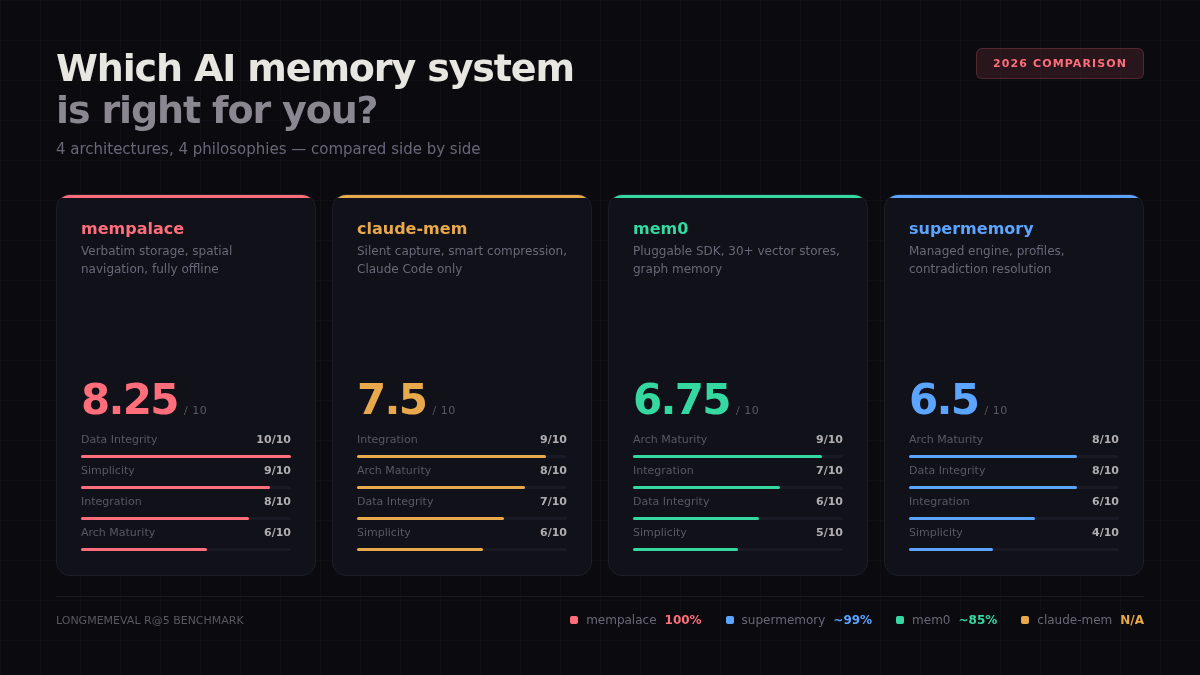Click supermemory description about managed engine

987,260
